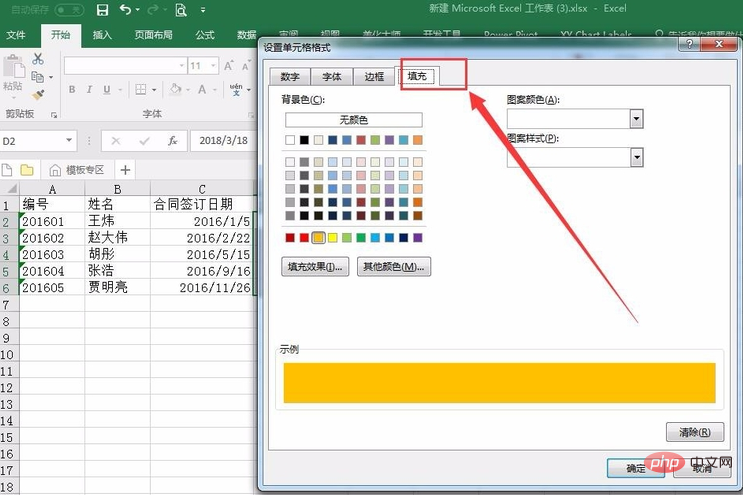Image resolution: width=743 pixels, height=495 pixels.
Task: Click the Paste clipboard icon
Action: click(x=14, y=66)
